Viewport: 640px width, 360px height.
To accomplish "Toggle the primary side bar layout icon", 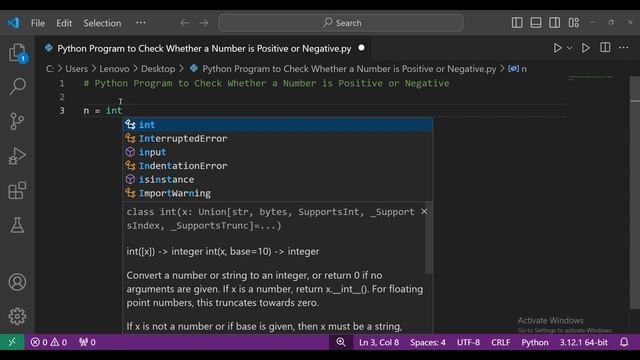I will (517, 23).
